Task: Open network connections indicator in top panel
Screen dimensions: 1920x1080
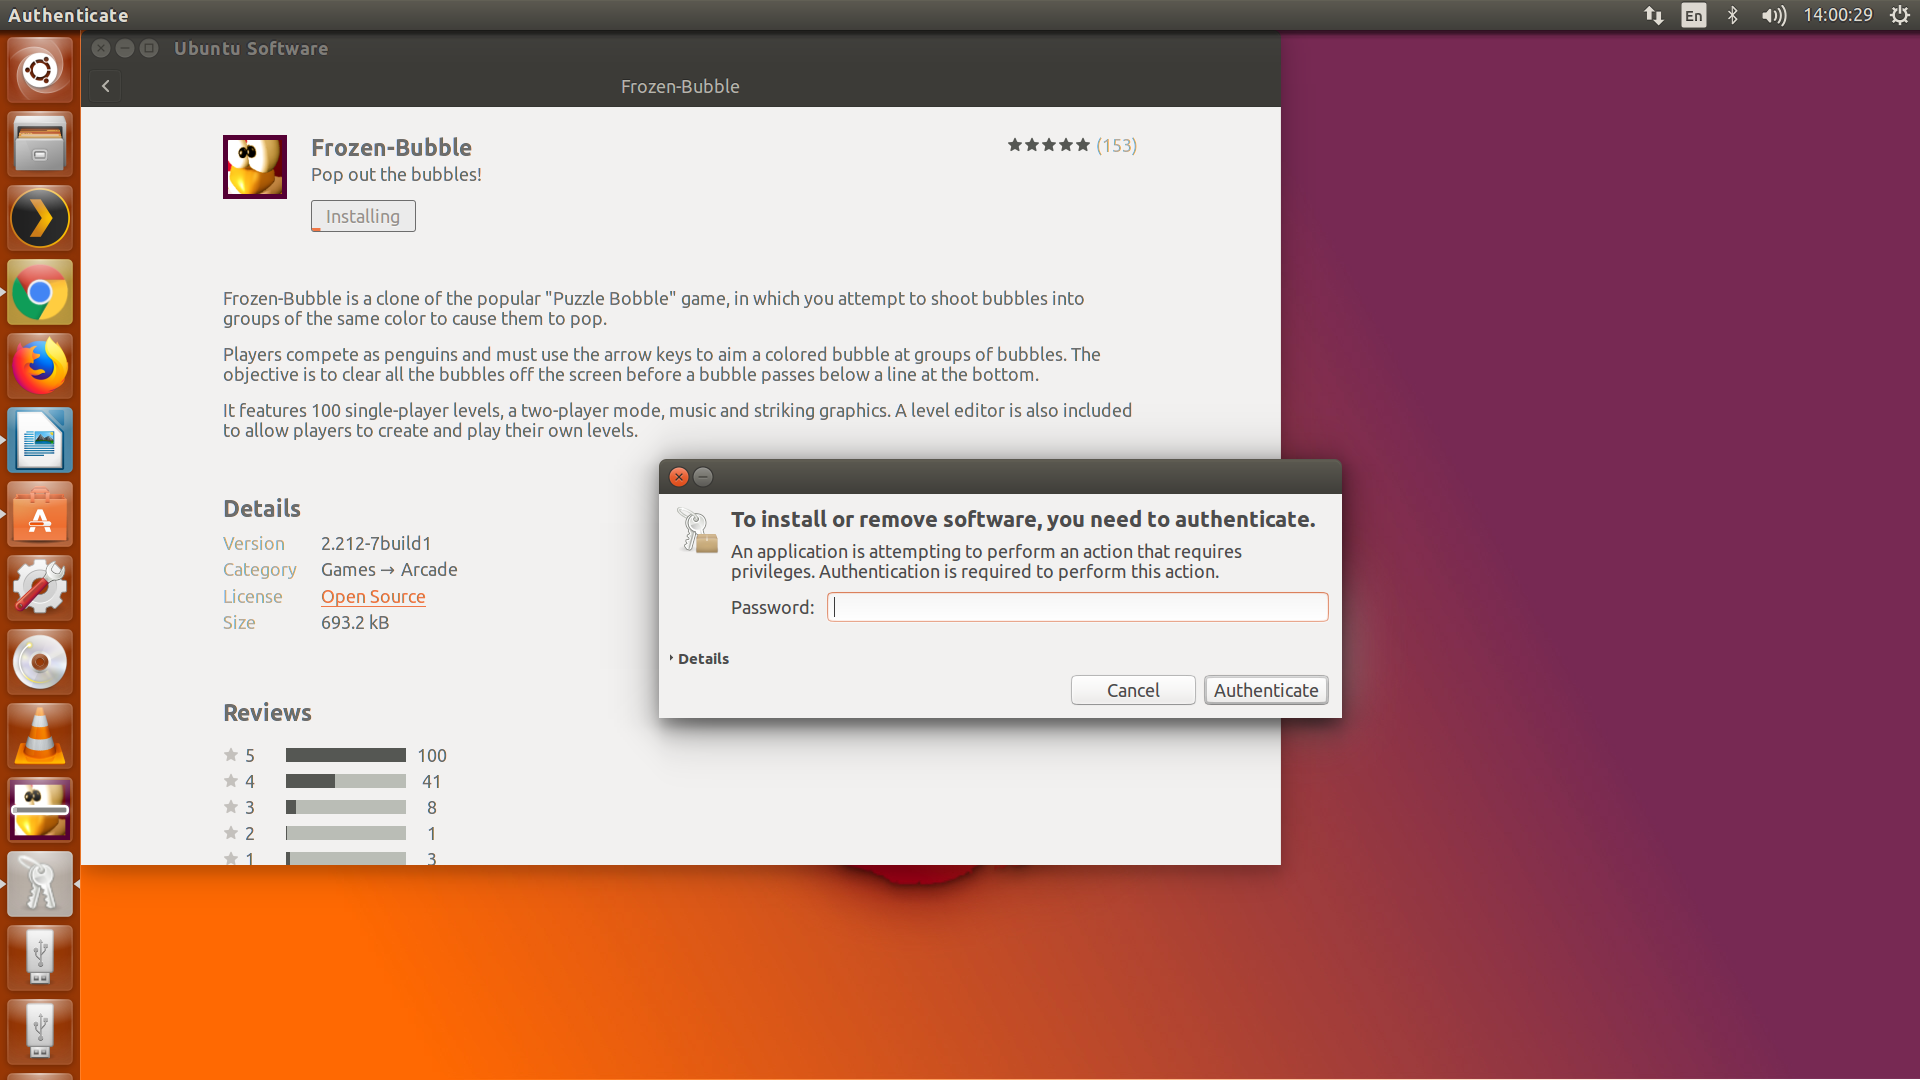Action: pos(1654,15)
